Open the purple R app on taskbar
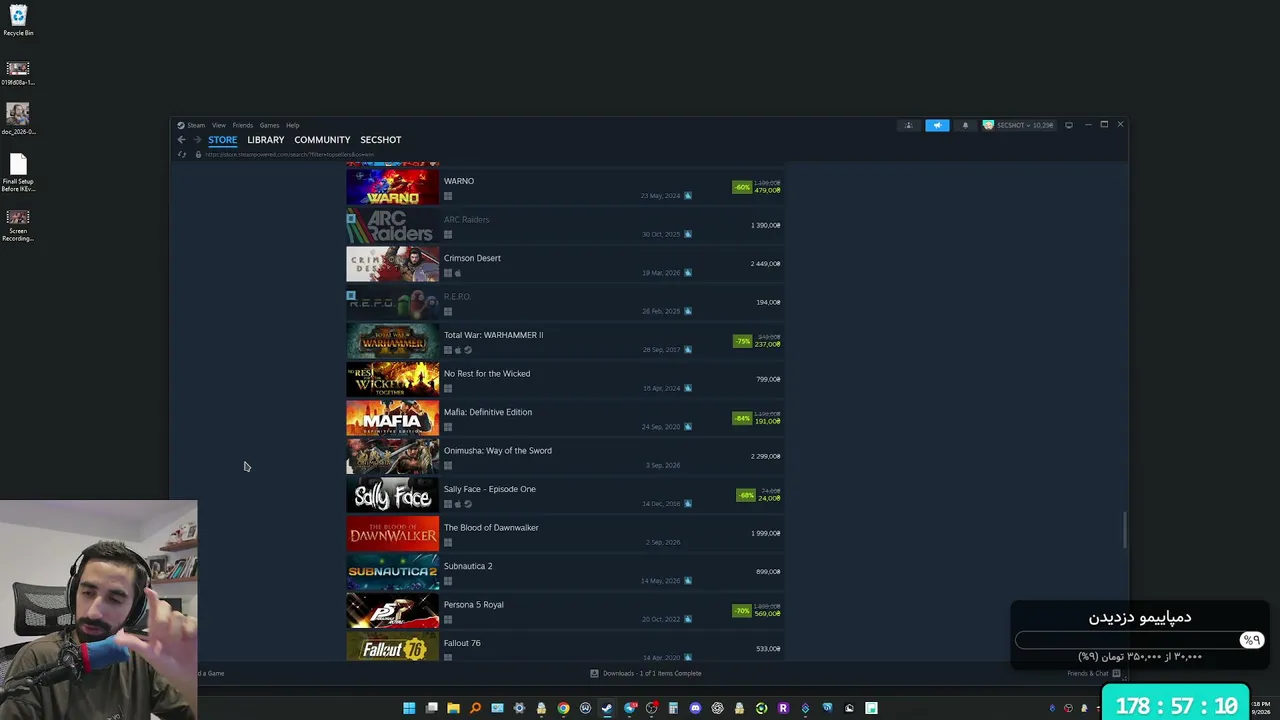 (x=783, y=708)
